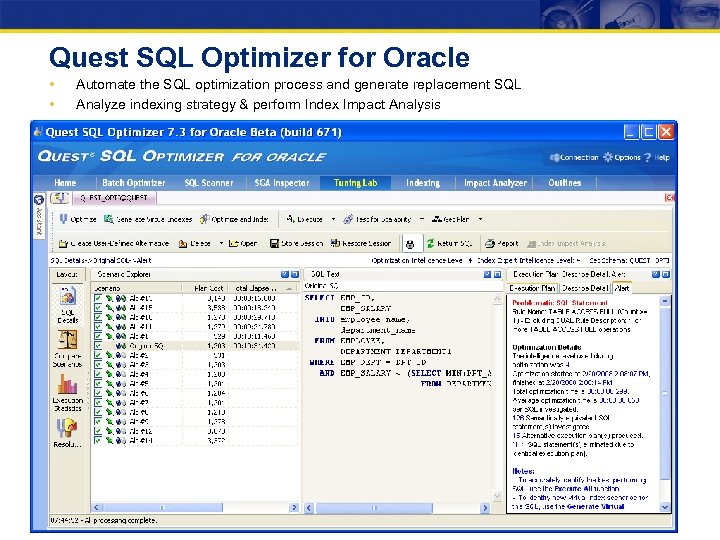Click the Scenario column header
Viewport: 720px width, 540px height.
137,288
